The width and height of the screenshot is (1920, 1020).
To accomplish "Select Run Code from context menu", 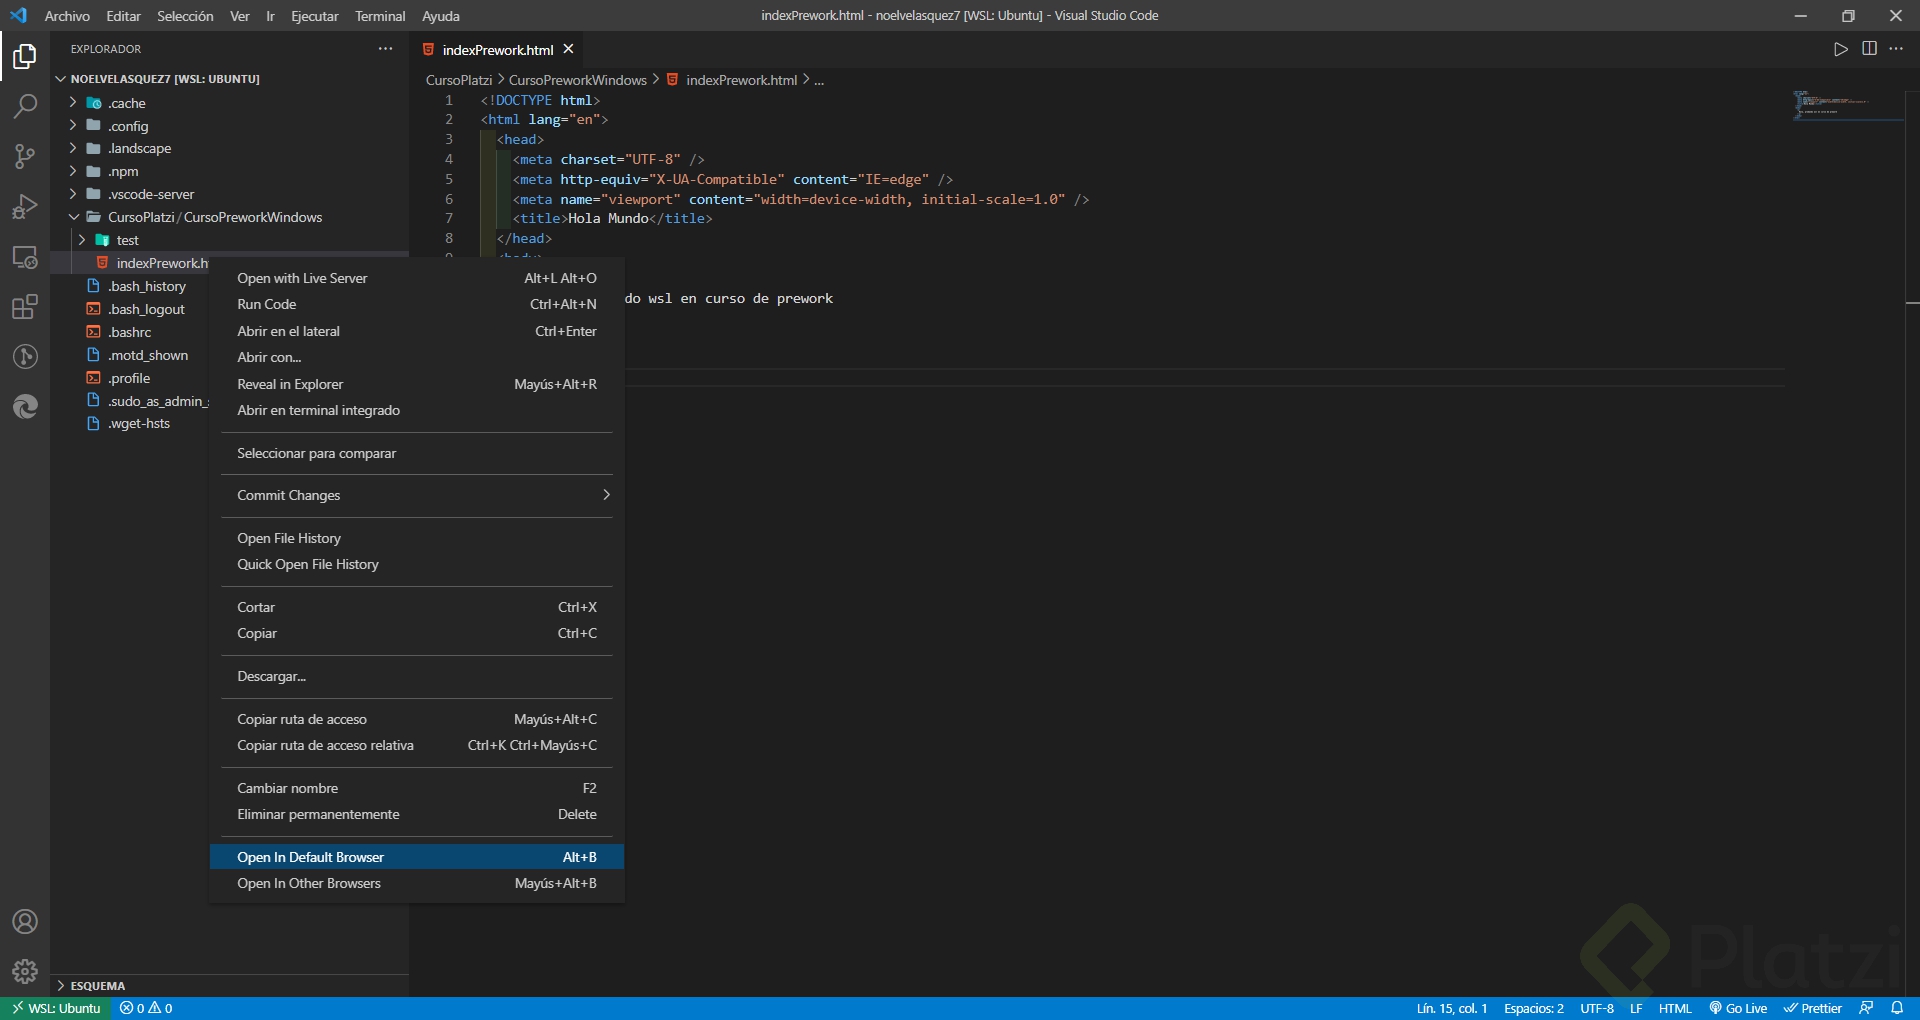I will click(x=417, y=304).
